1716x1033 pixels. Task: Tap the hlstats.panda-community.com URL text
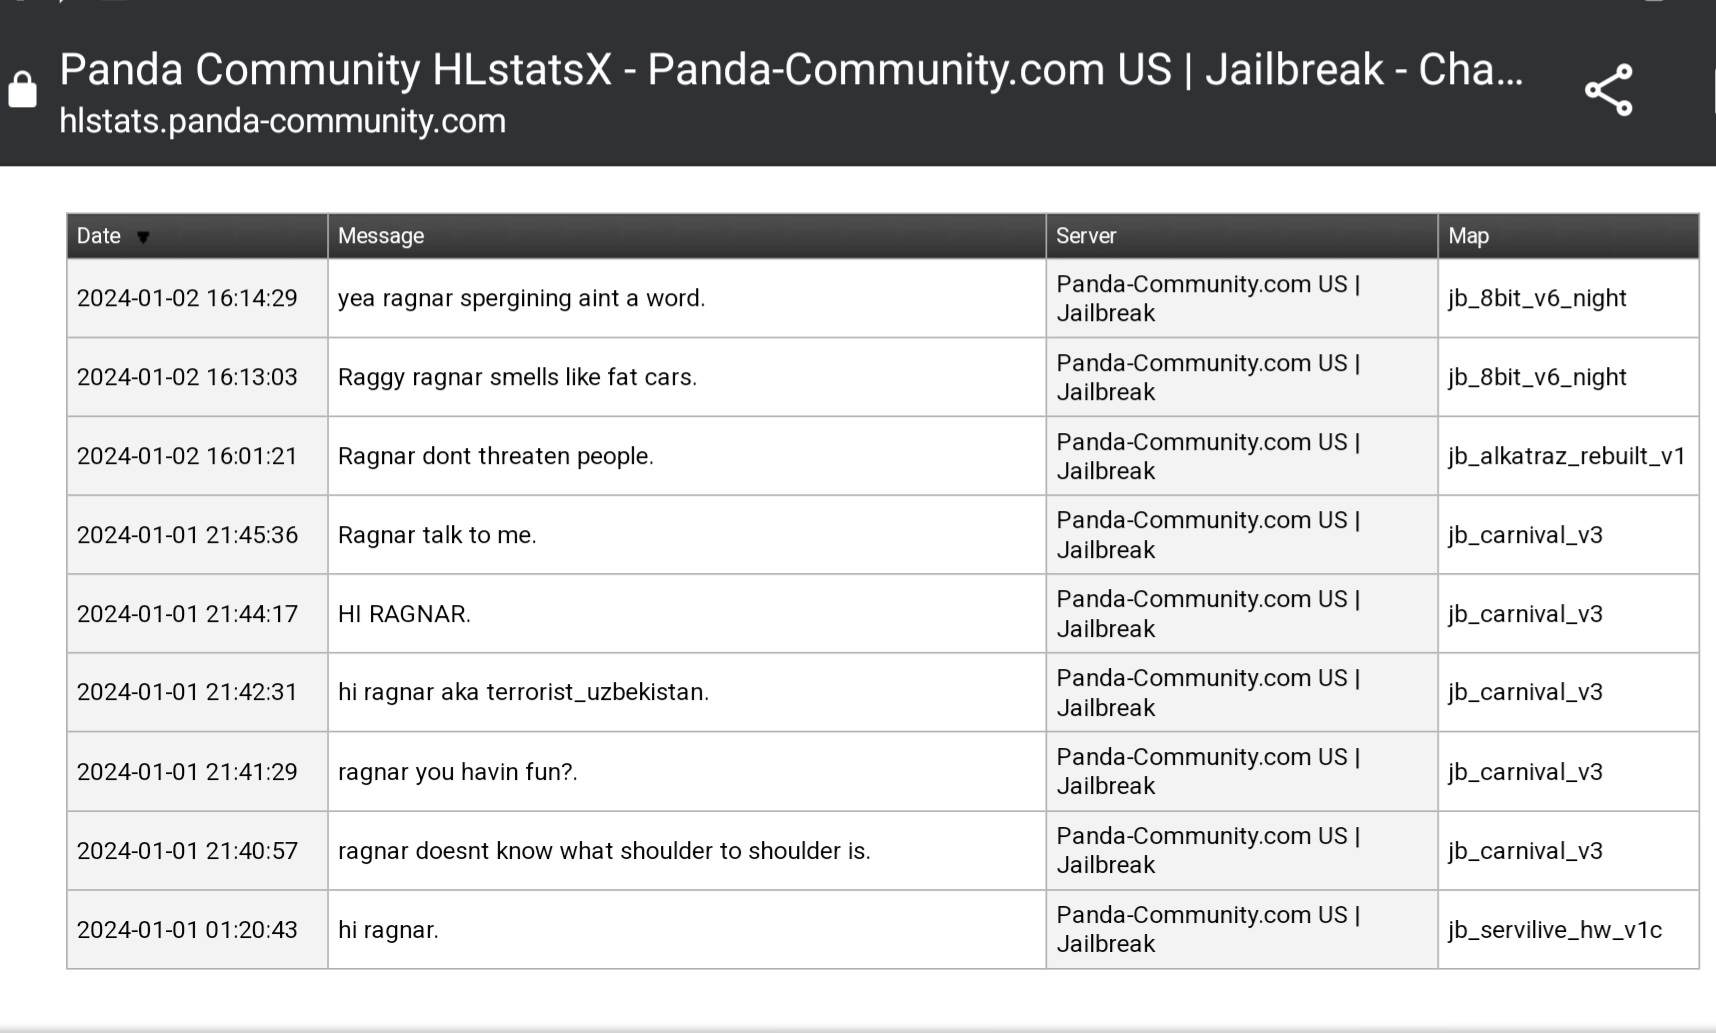282,121
